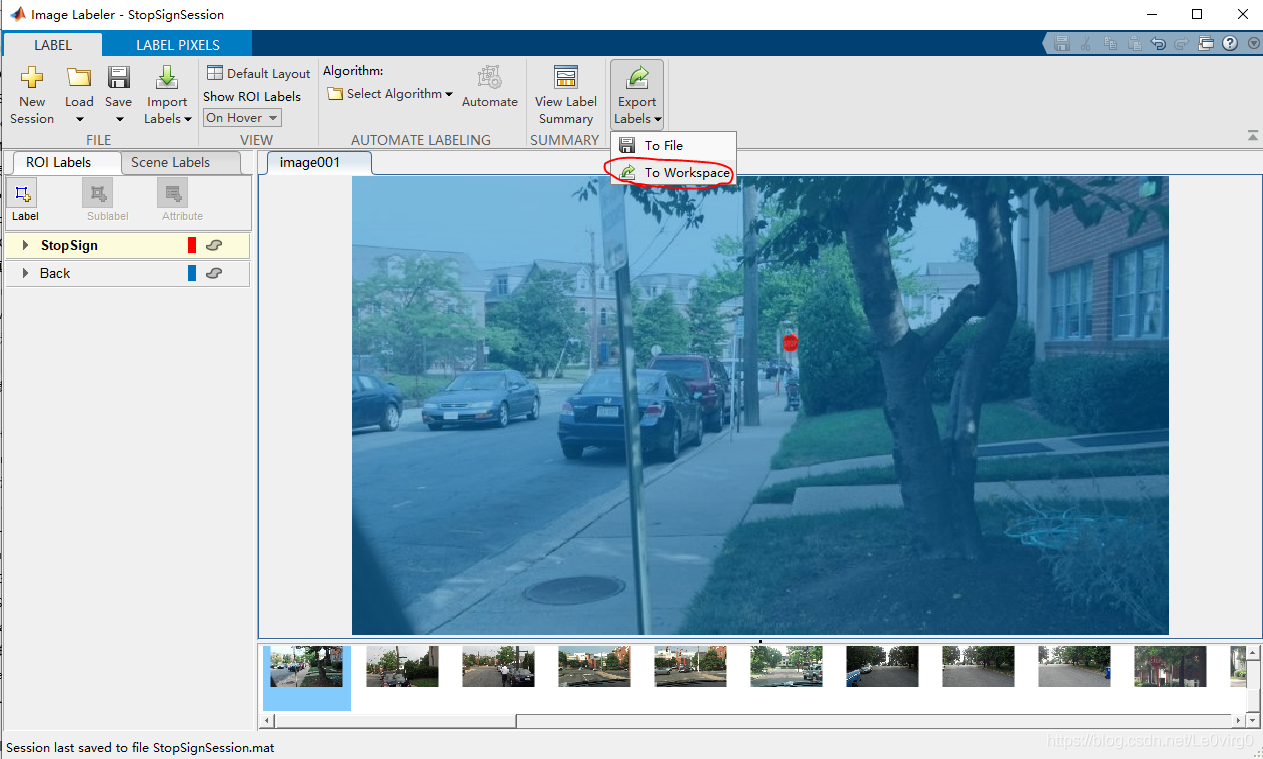
Task: Open the Import Labels dropdown arrow
Action: tap(188, 119)
